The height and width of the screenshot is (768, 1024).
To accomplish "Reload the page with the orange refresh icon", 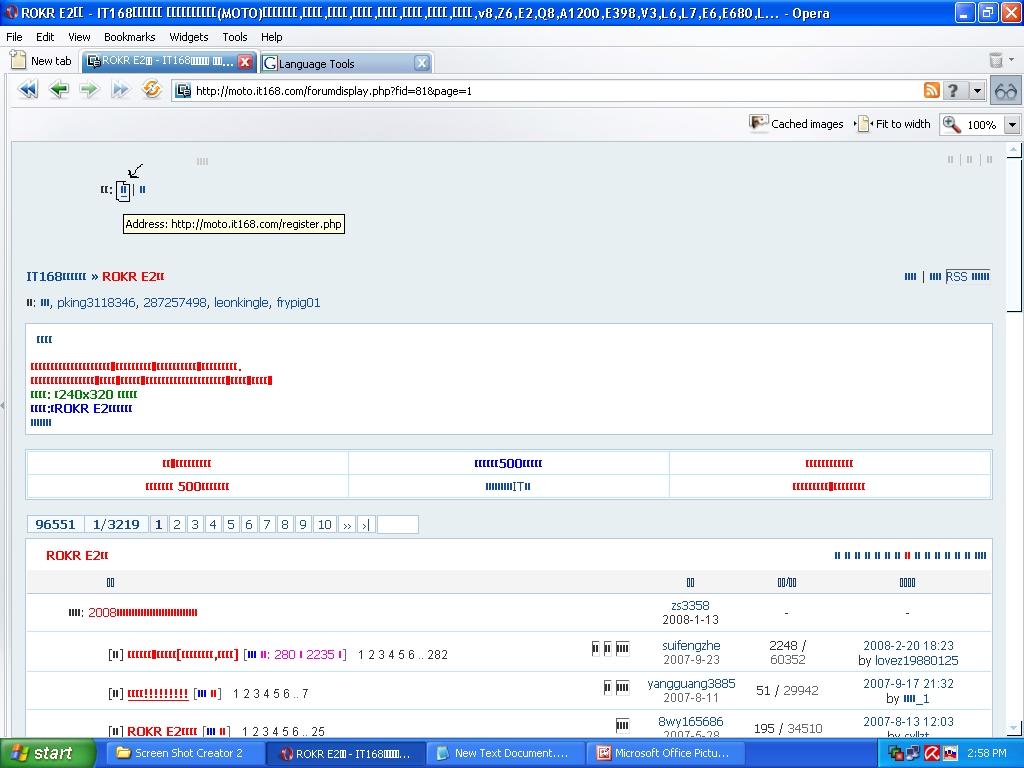I will (152, 89).
